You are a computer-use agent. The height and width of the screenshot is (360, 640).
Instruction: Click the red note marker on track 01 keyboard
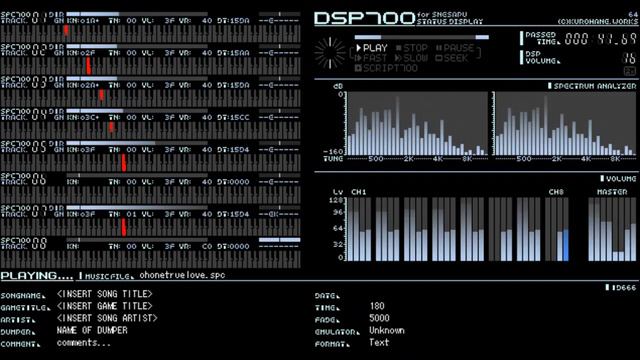(66, 30)
